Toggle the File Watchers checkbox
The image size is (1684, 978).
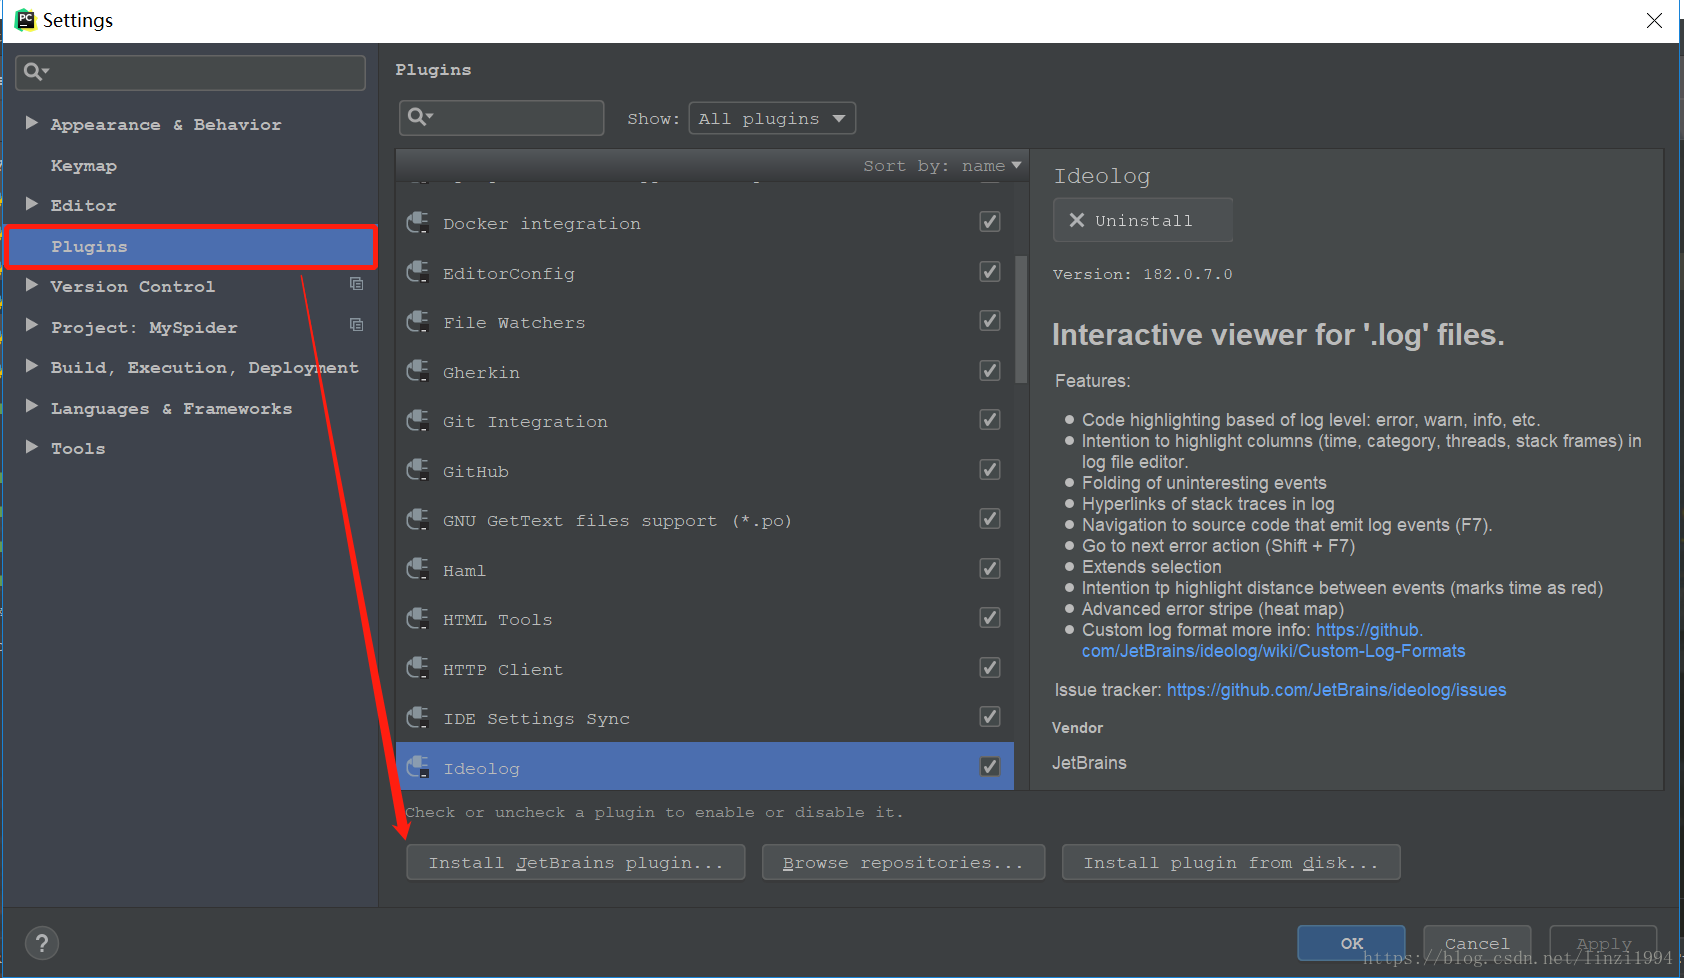990,321
